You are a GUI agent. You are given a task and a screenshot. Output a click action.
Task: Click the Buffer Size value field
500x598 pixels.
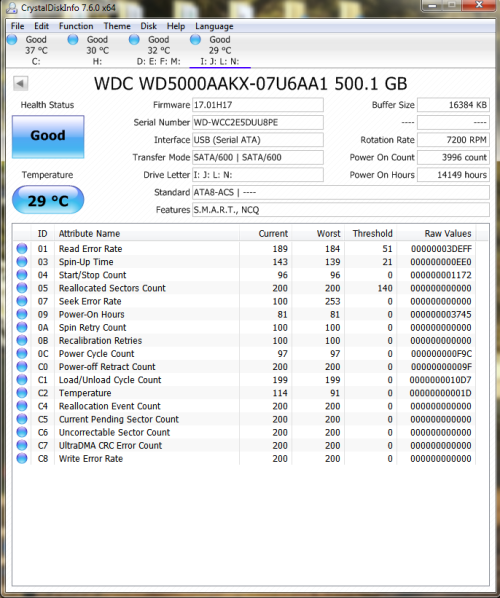point(453,105)
